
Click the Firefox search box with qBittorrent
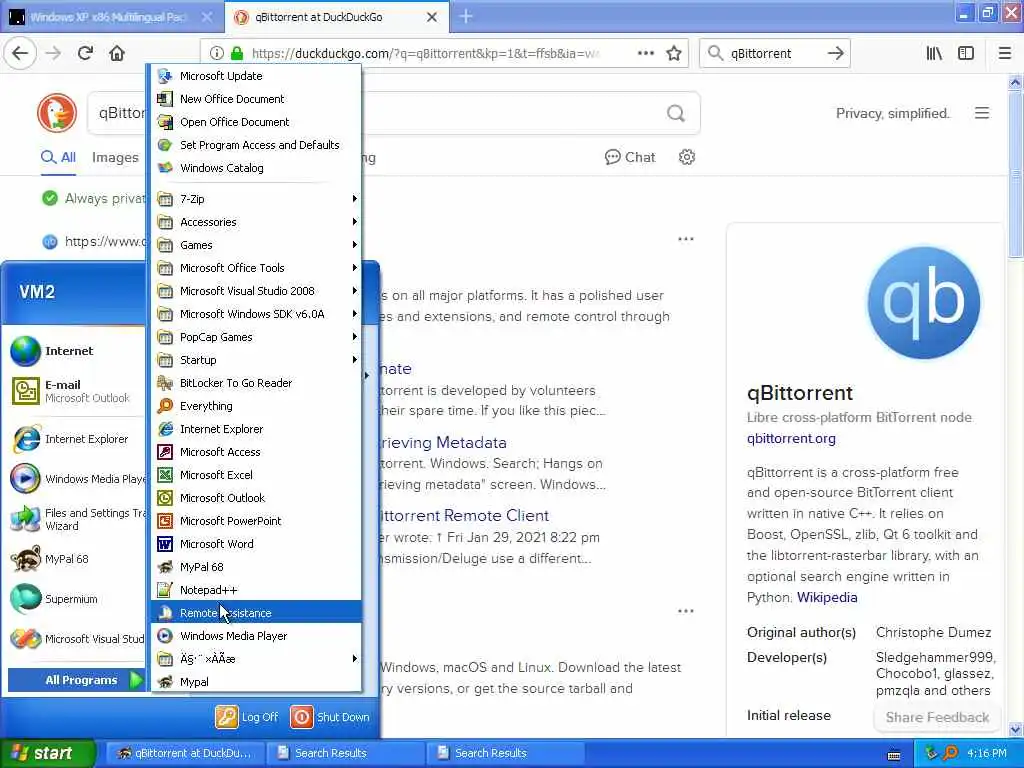(774, 54)
